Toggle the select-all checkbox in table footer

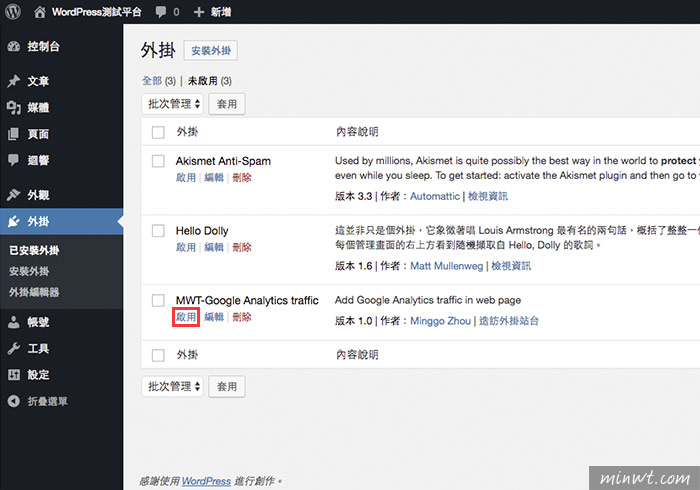[158, 355]
